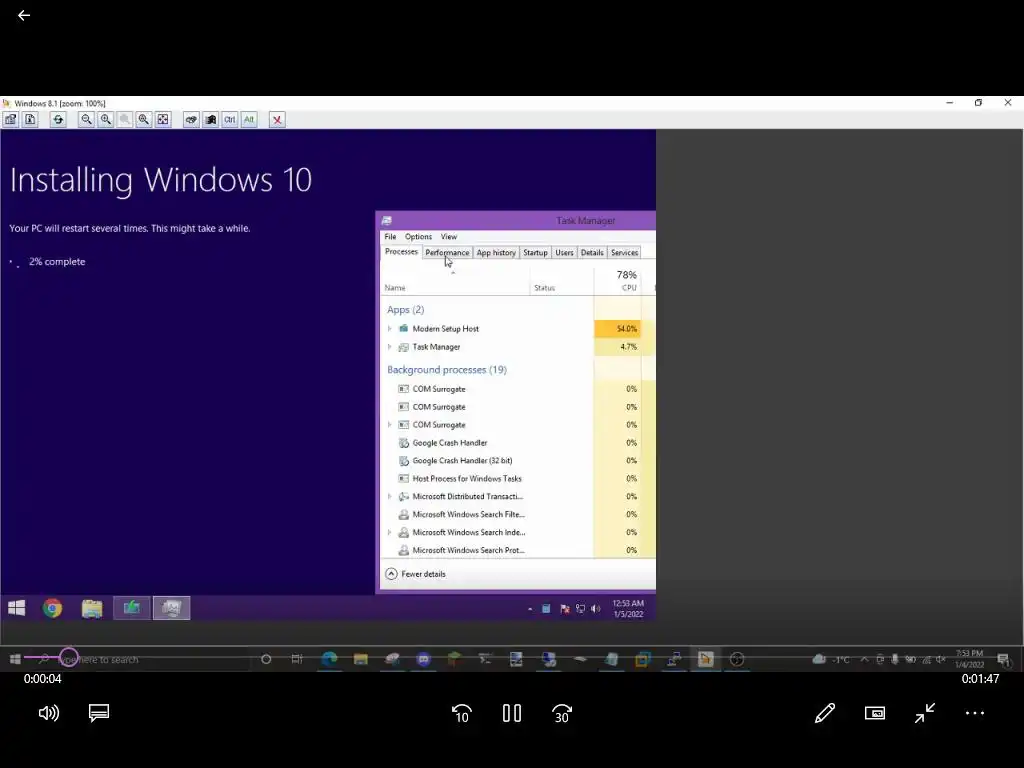Screen dimensions: 1024x768
Task: Open the Start button in the remote taskbar
Action: [x=16, y=608]
